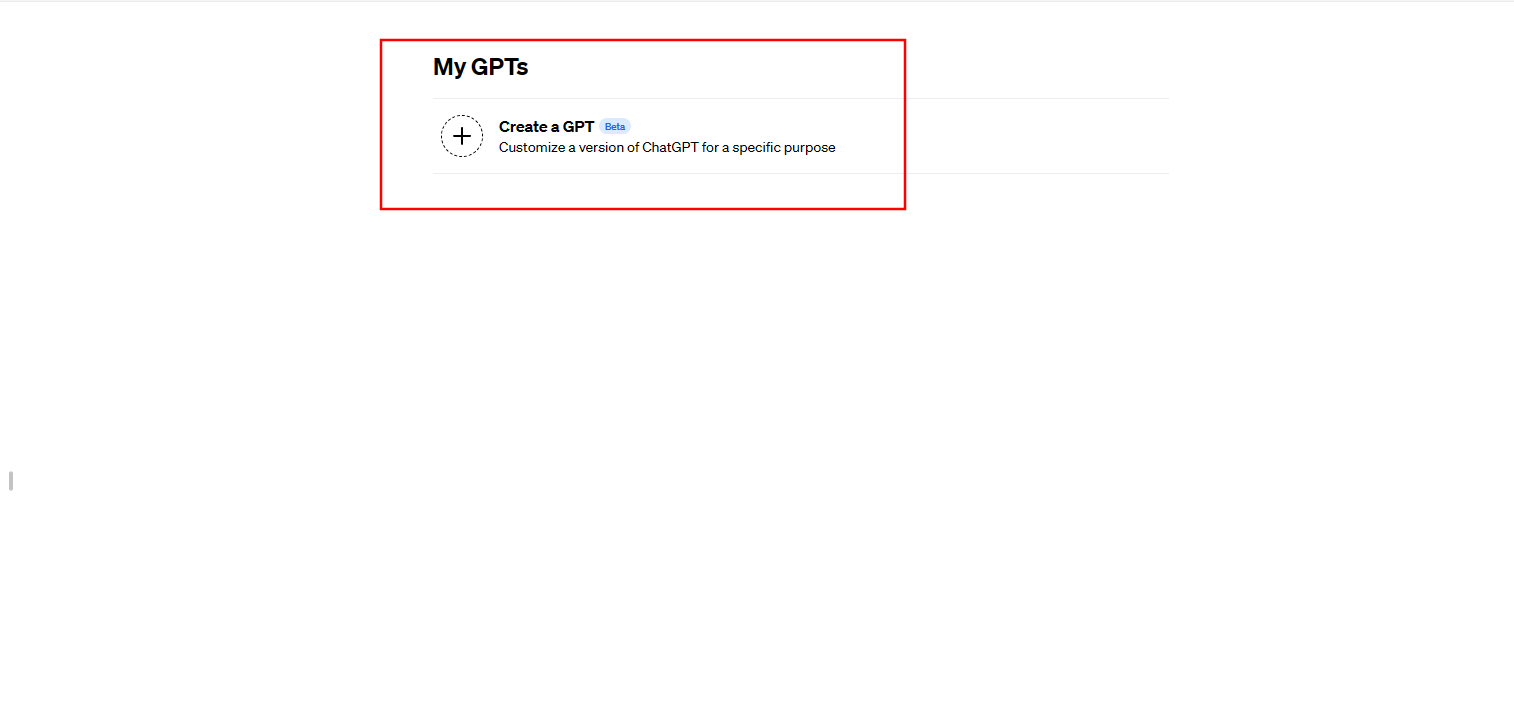
Task: Click the blue Beta badge
Action: point(615,127)
